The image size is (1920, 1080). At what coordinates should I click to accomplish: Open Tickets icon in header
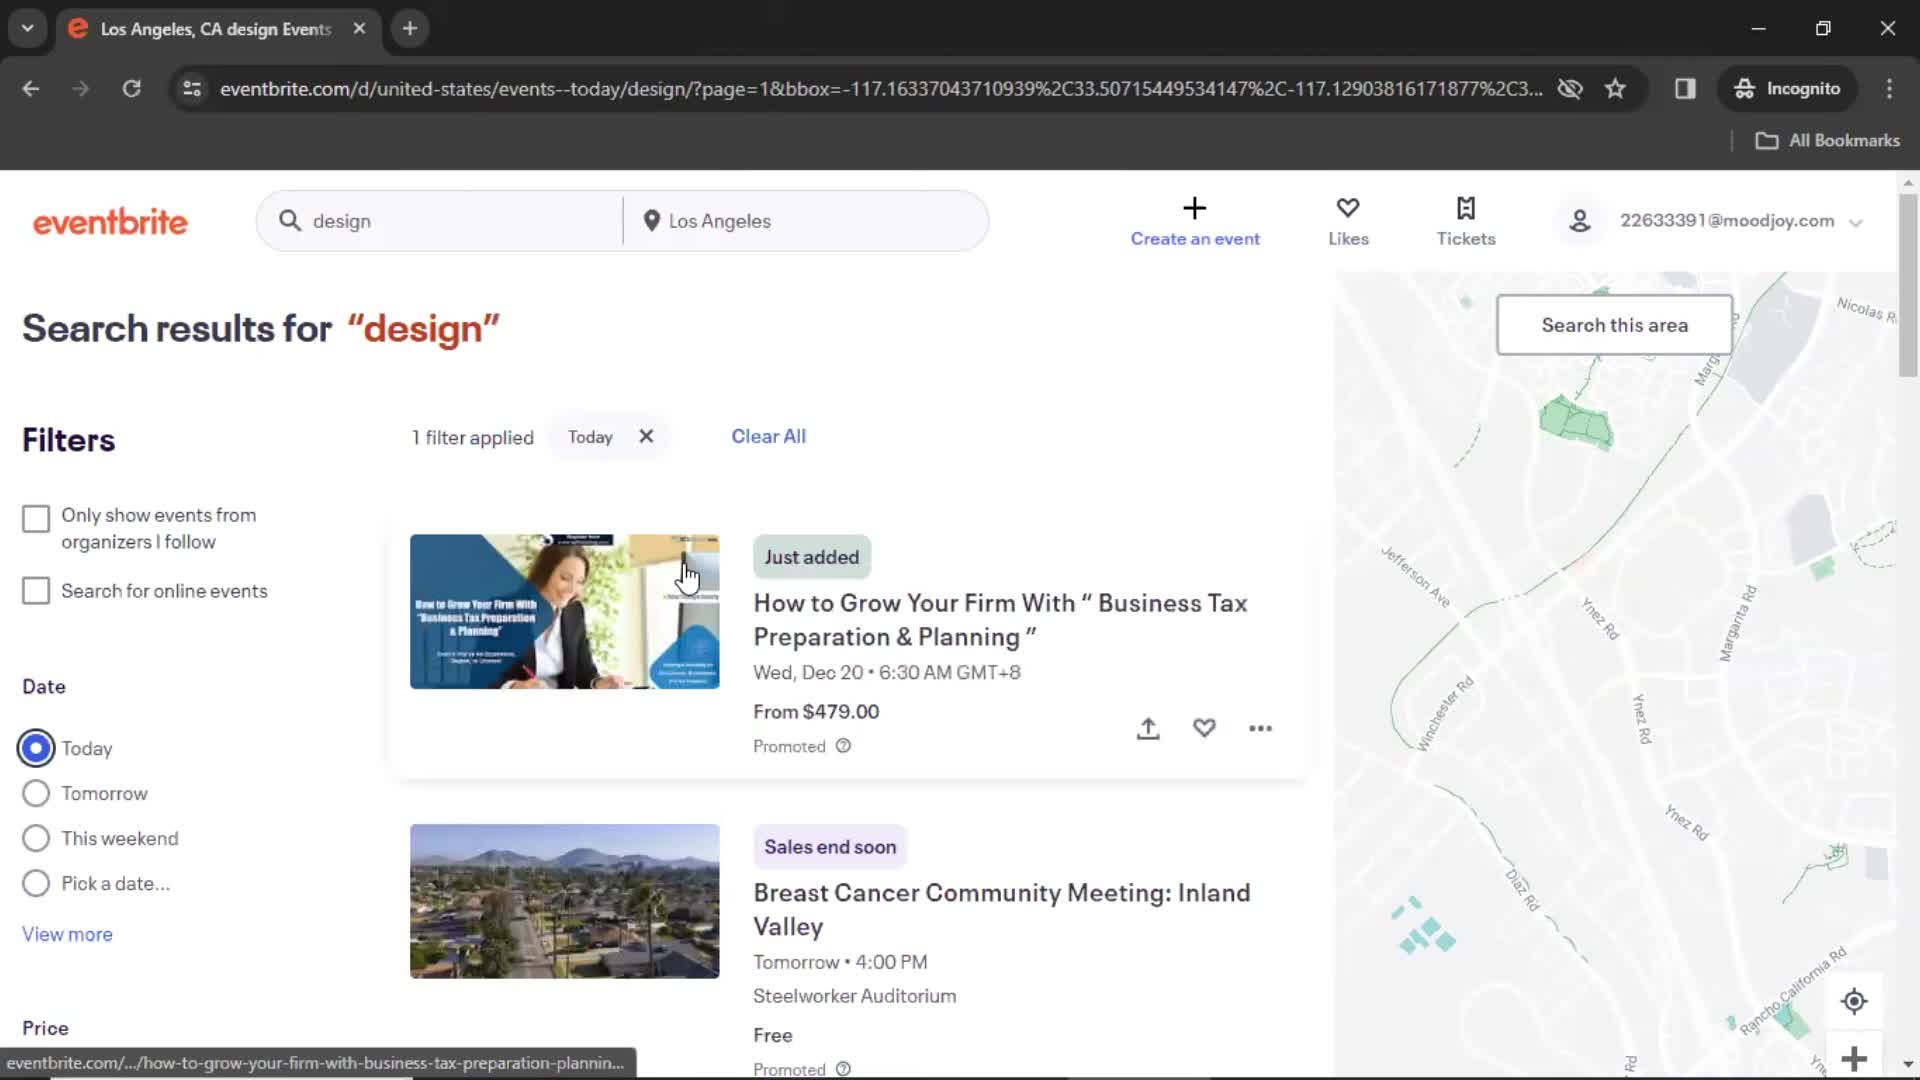pyautogui.click(x=1465, y=208)
